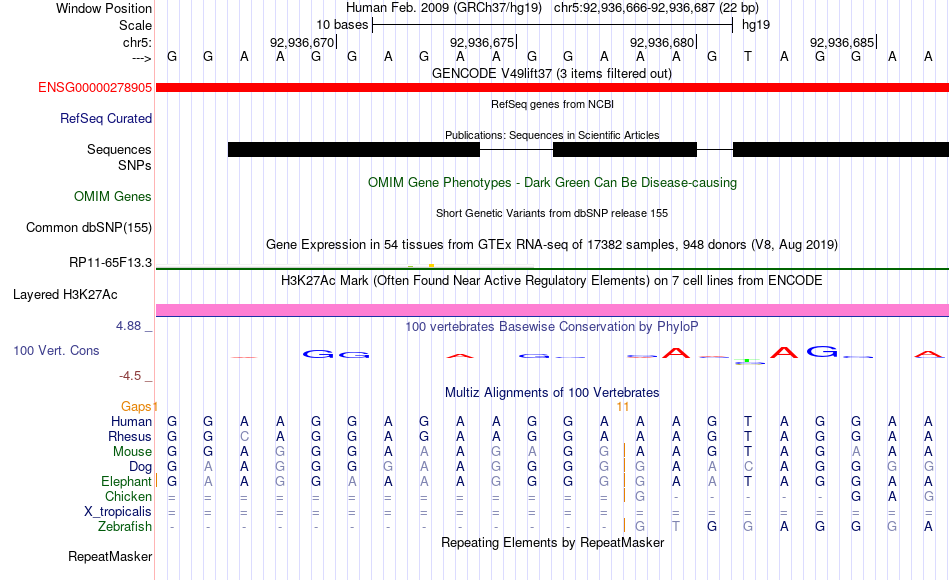Click the 92,936,680 position marker
Screen dimensions: 950x580
pyautogui.click(x=662, y=42)
